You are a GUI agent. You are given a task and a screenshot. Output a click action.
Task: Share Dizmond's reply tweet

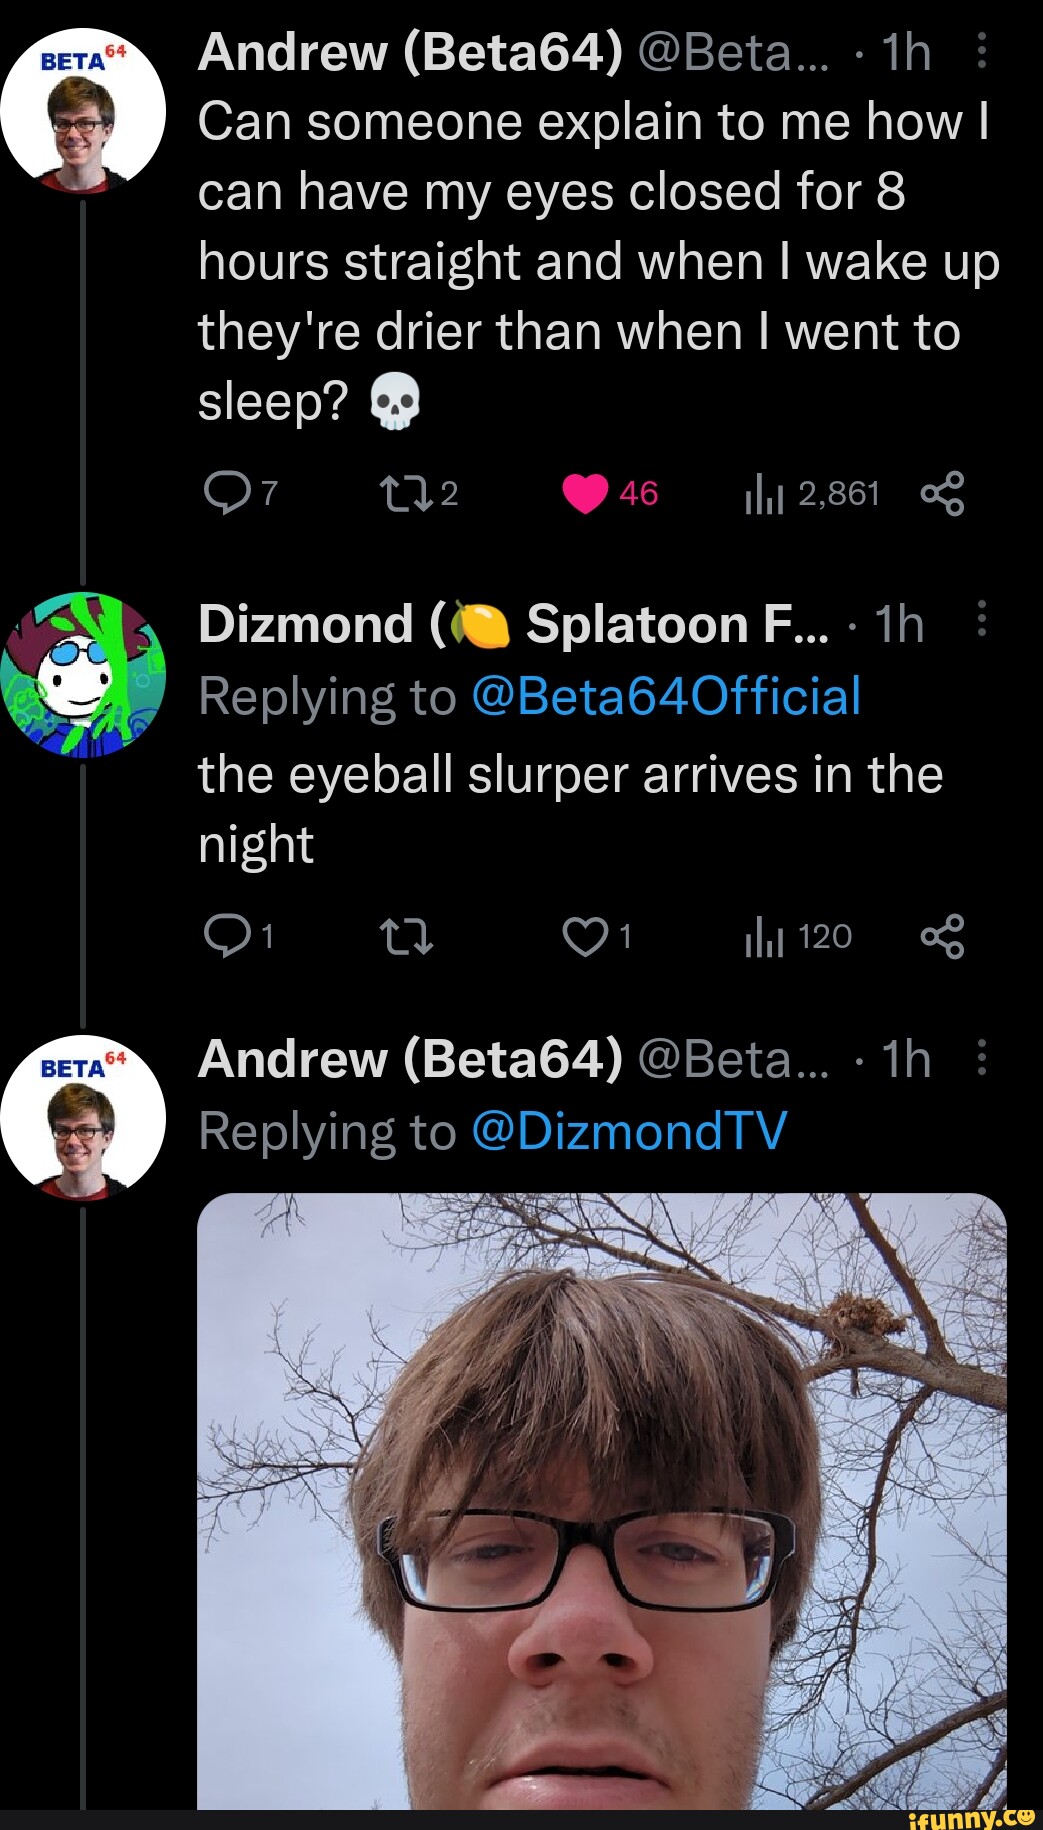(942, 937)
